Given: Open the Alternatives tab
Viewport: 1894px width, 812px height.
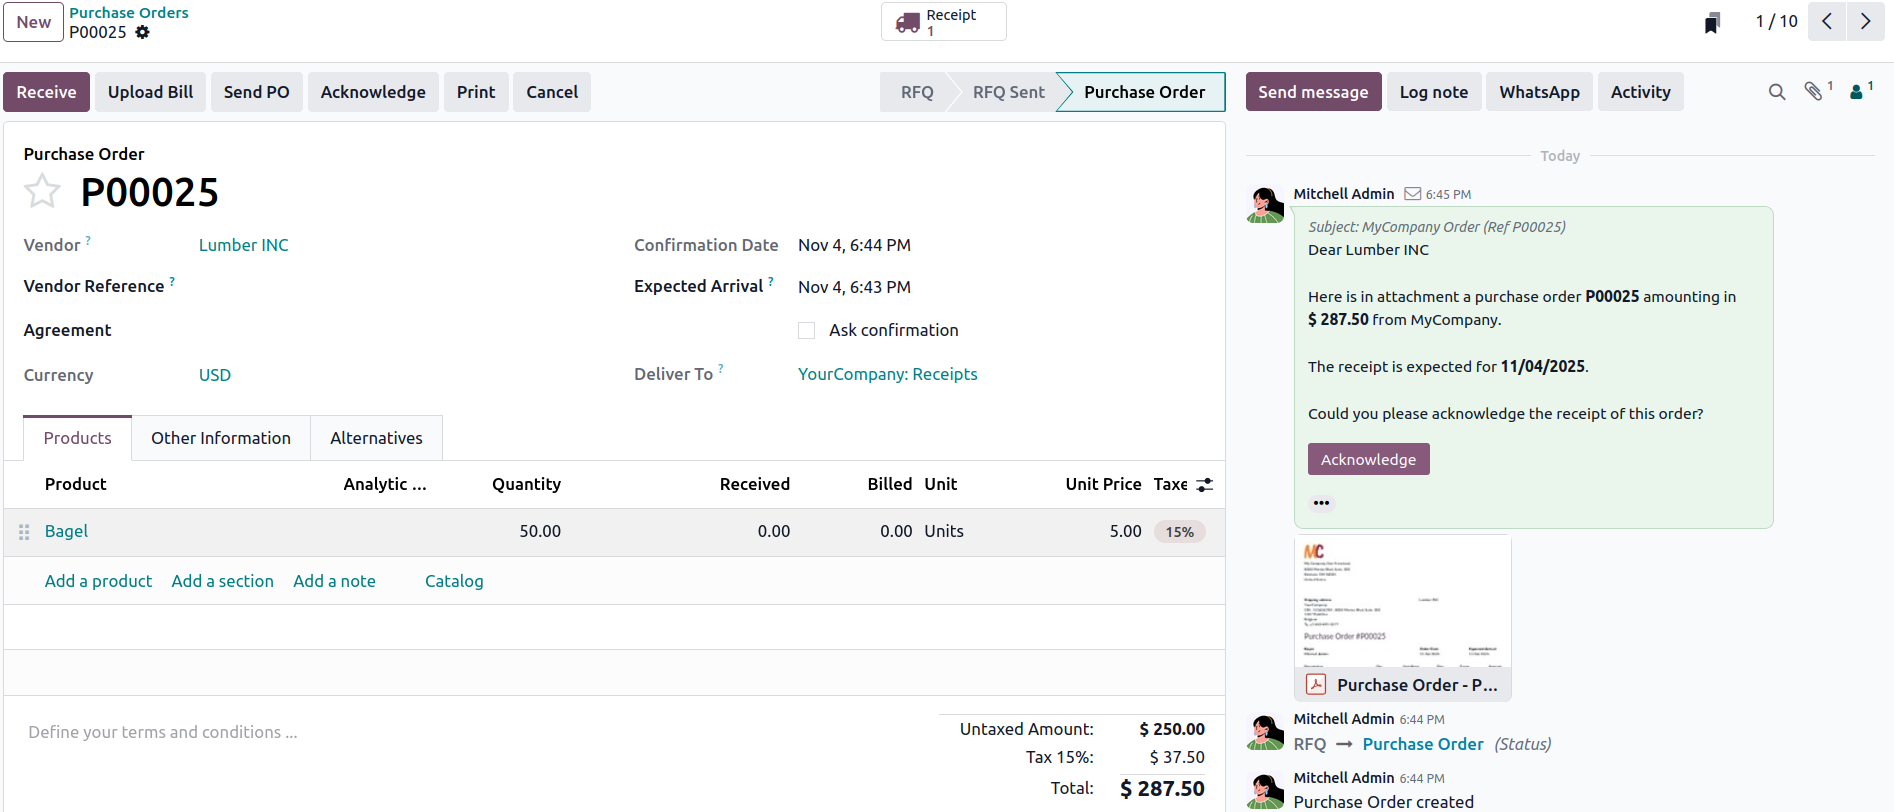Looking at the screenshot, I should (x=376, y=438).
